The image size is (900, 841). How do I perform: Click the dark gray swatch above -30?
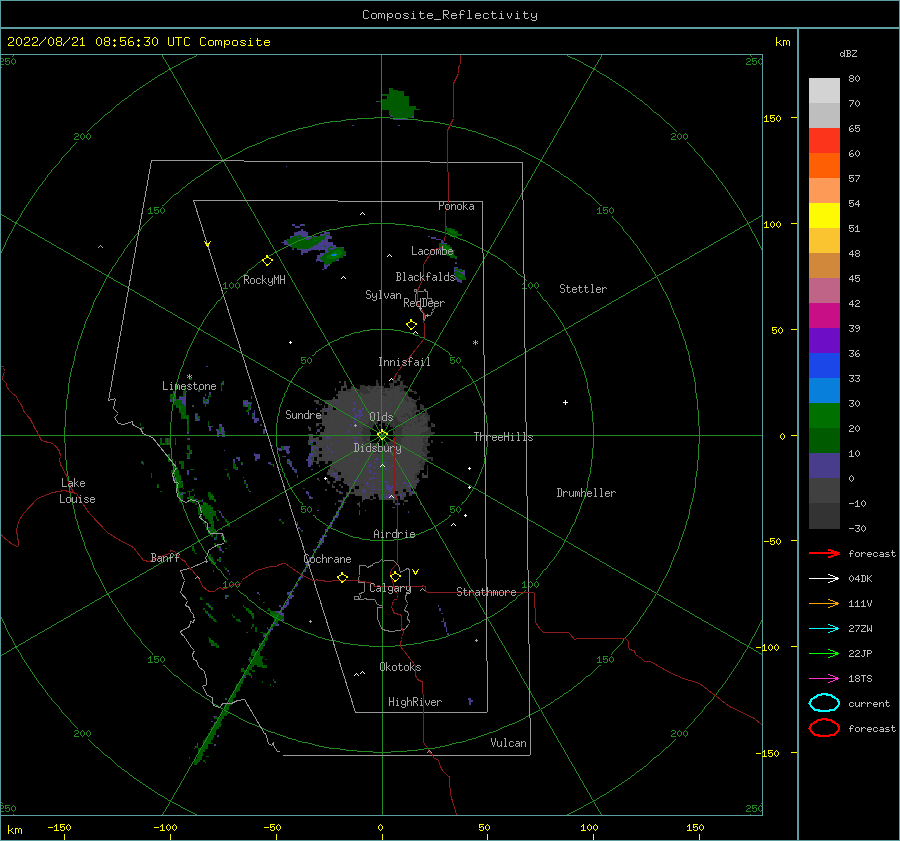click(x=824, y=516)
